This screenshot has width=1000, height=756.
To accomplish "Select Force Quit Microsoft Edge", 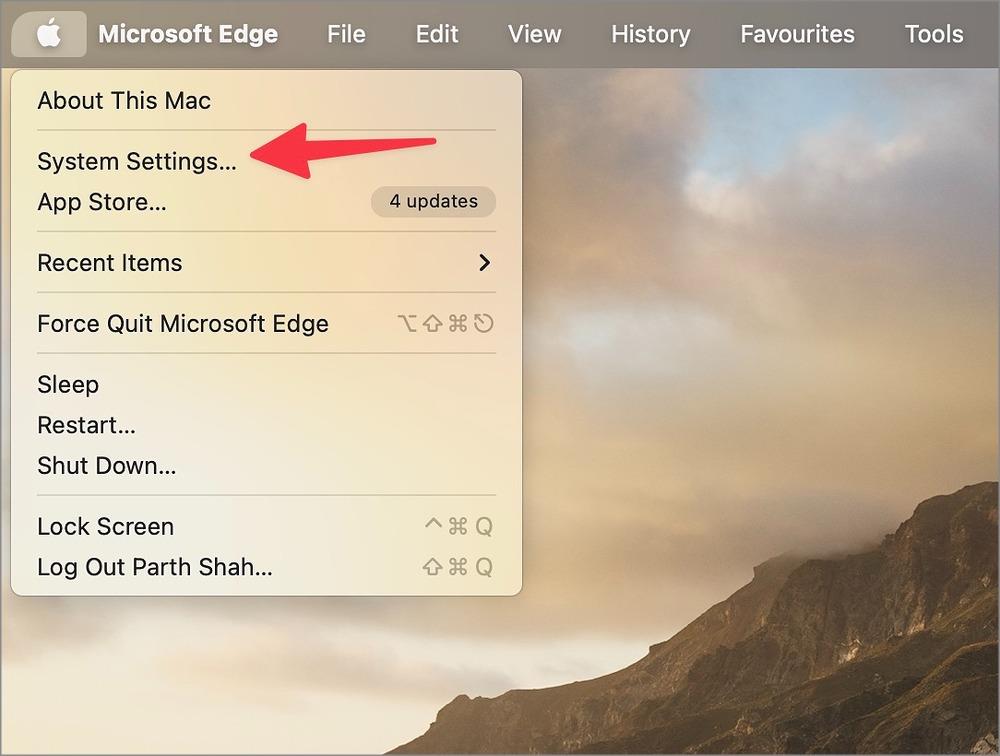I will pos(267,323).
